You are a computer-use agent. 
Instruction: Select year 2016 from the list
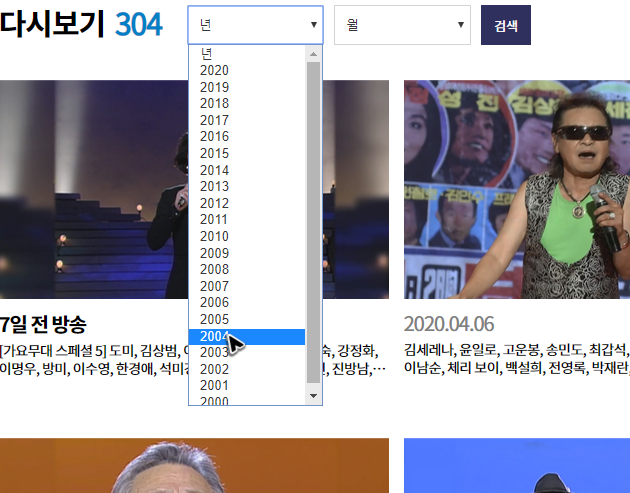pyautogui.click(x=247, y=137)
